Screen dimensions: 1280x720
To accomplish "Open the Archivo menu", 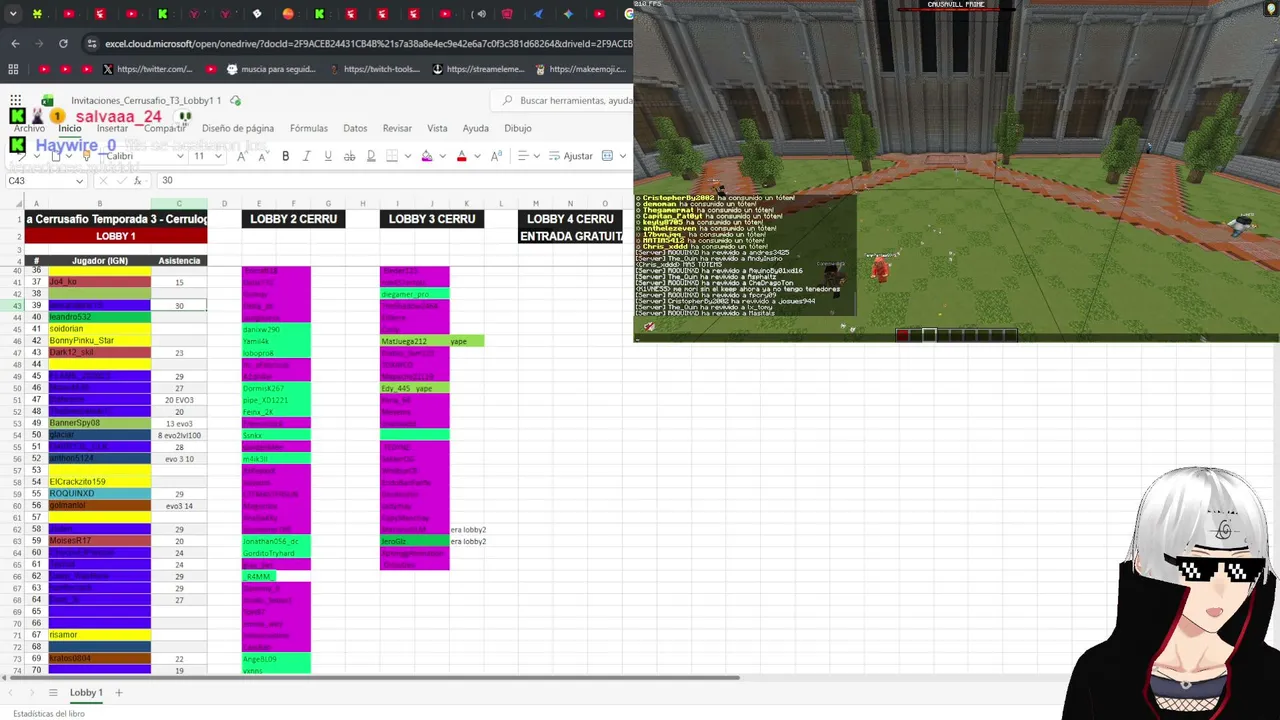I will click(x=29, y=128).
